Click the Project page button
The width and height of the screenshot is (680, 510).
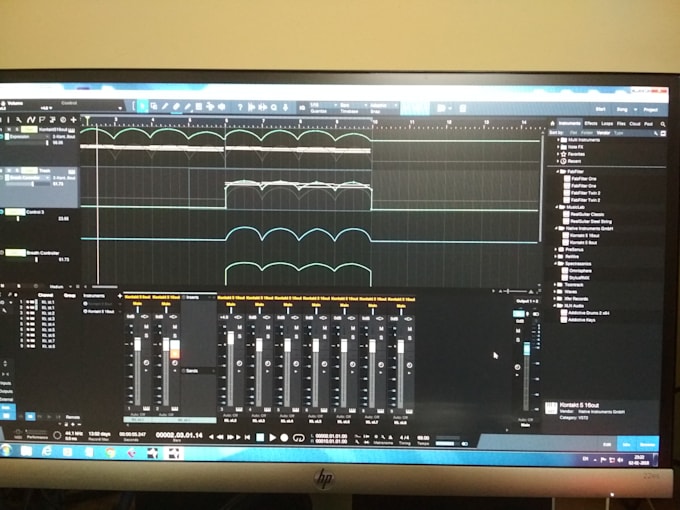pos(650,110)
